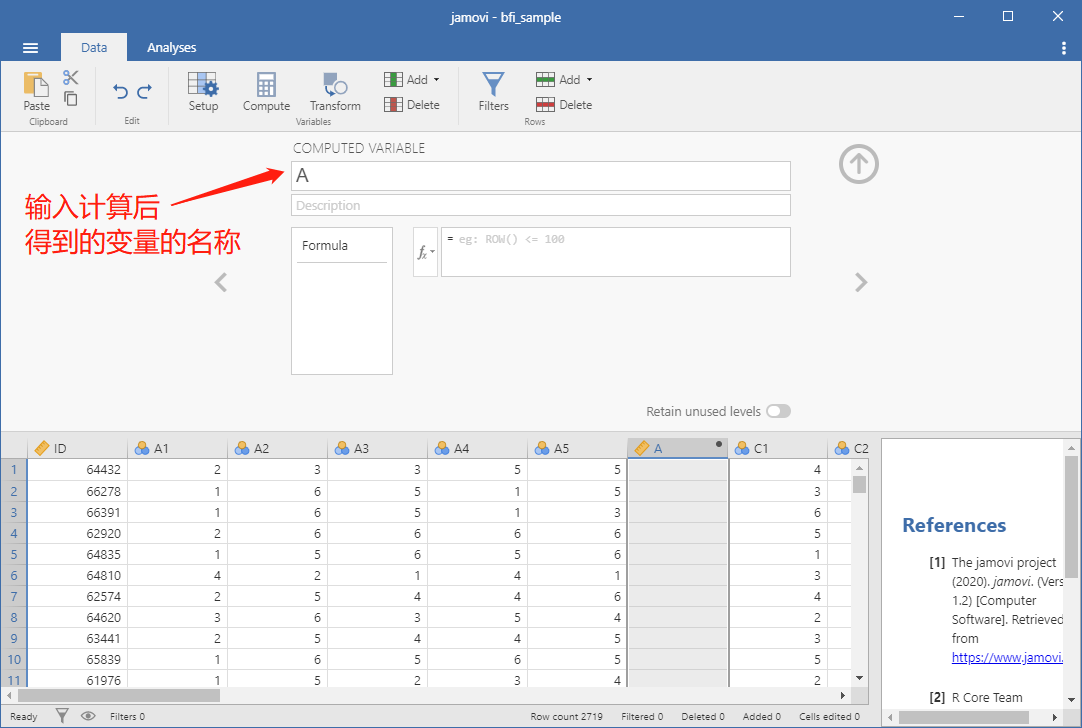
Task: Click the data grid vertical scrollbar thumb
Action: tap(859, 484)
